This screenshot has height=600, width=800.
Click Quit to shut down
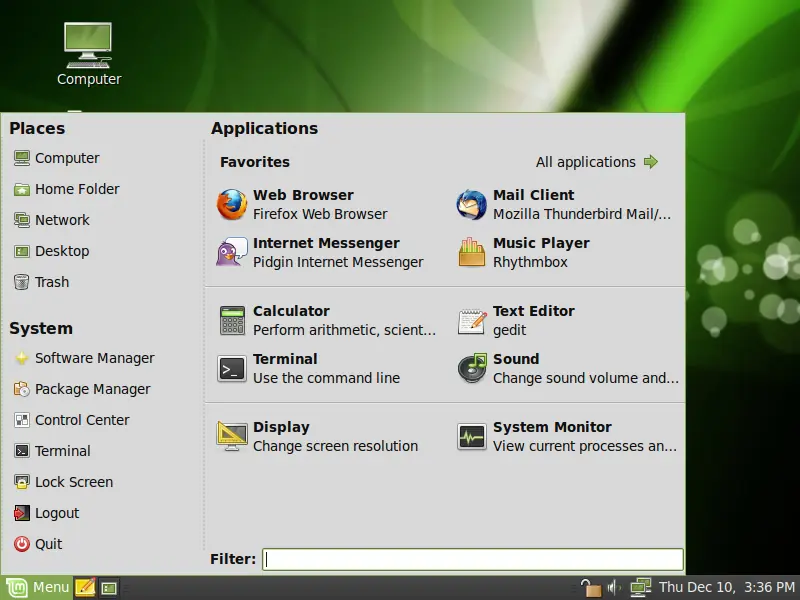coord(48,544)
